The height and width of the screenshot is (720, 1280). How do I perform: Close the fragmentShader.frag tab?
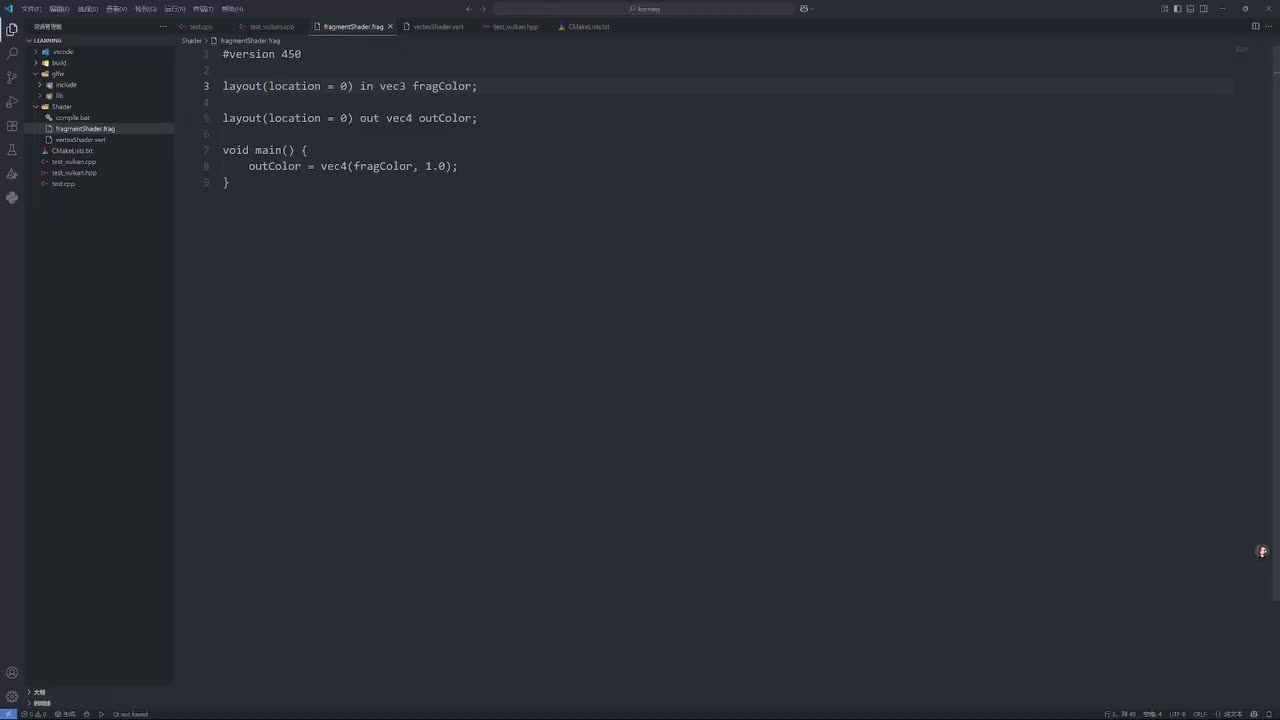(x=391, y=27)
